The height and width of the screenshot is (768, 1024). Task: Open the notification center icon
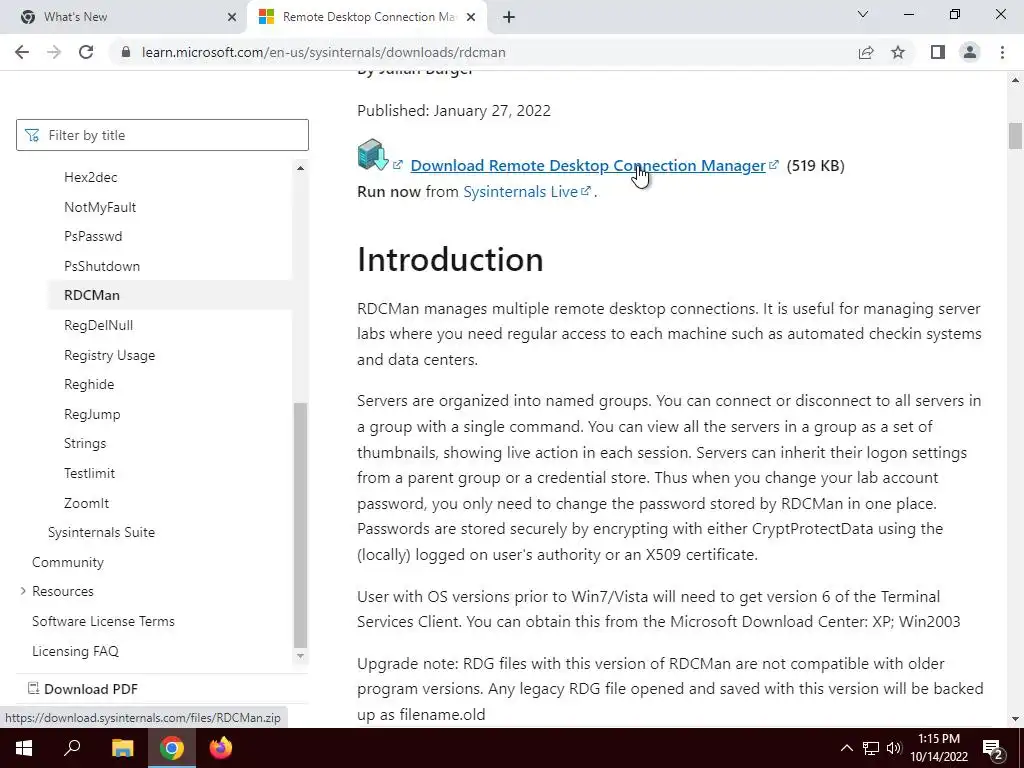click(x=993, y=749)
